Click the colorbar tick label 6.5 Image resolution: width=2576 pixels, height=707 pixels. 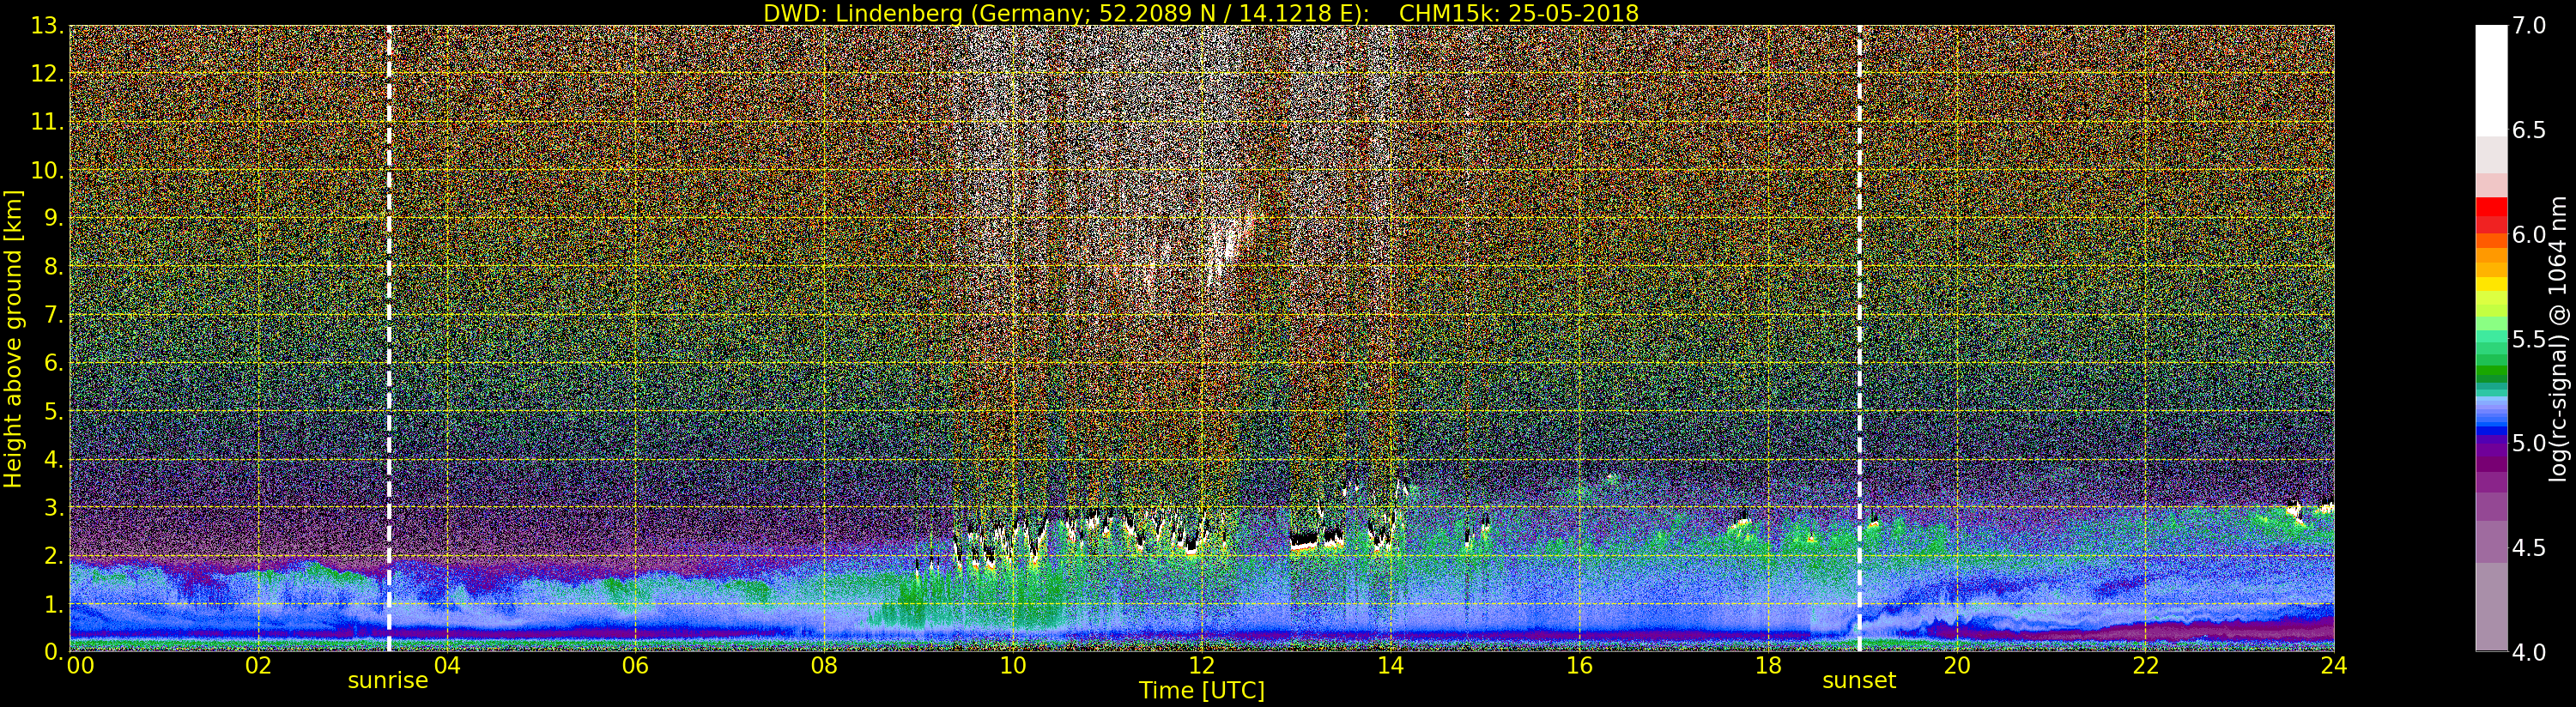coord(2529,130)
